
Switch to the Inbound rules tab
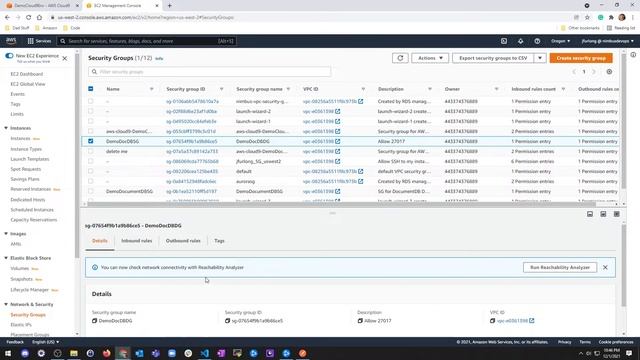(137, 241)
